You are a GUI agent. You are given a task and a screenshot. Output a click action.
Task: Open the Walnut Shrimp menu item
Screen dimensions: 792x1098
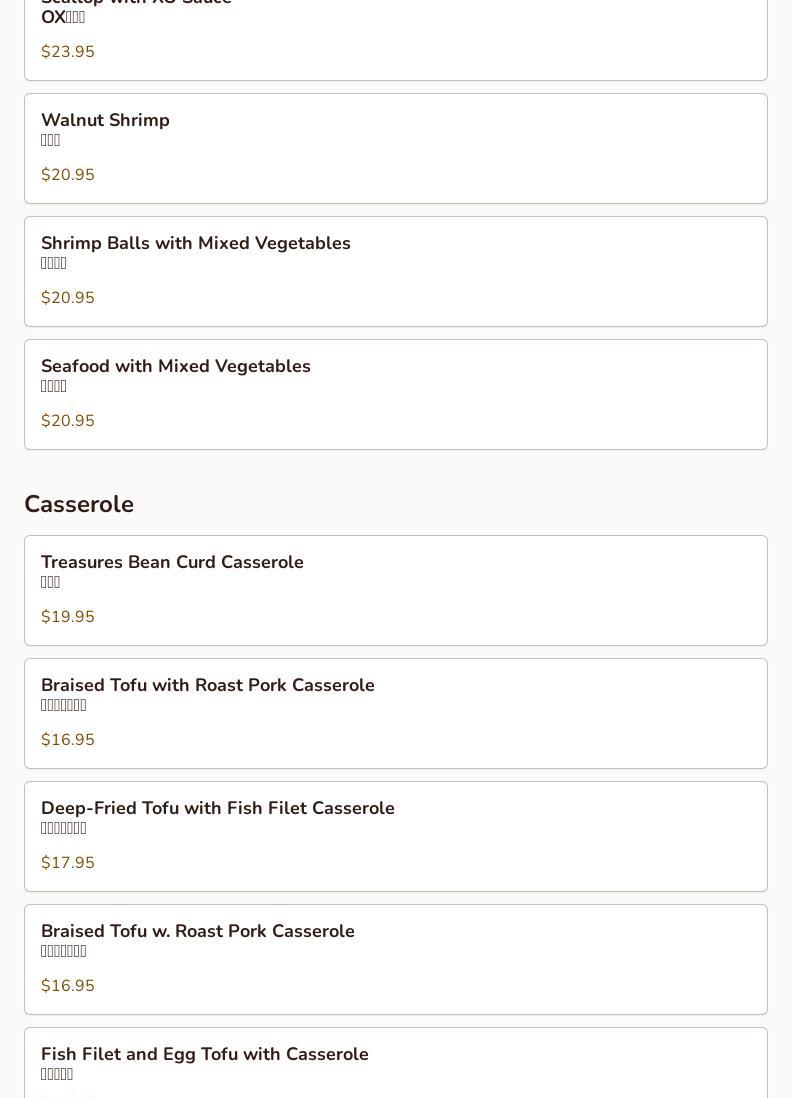click(x=105, y=121)
